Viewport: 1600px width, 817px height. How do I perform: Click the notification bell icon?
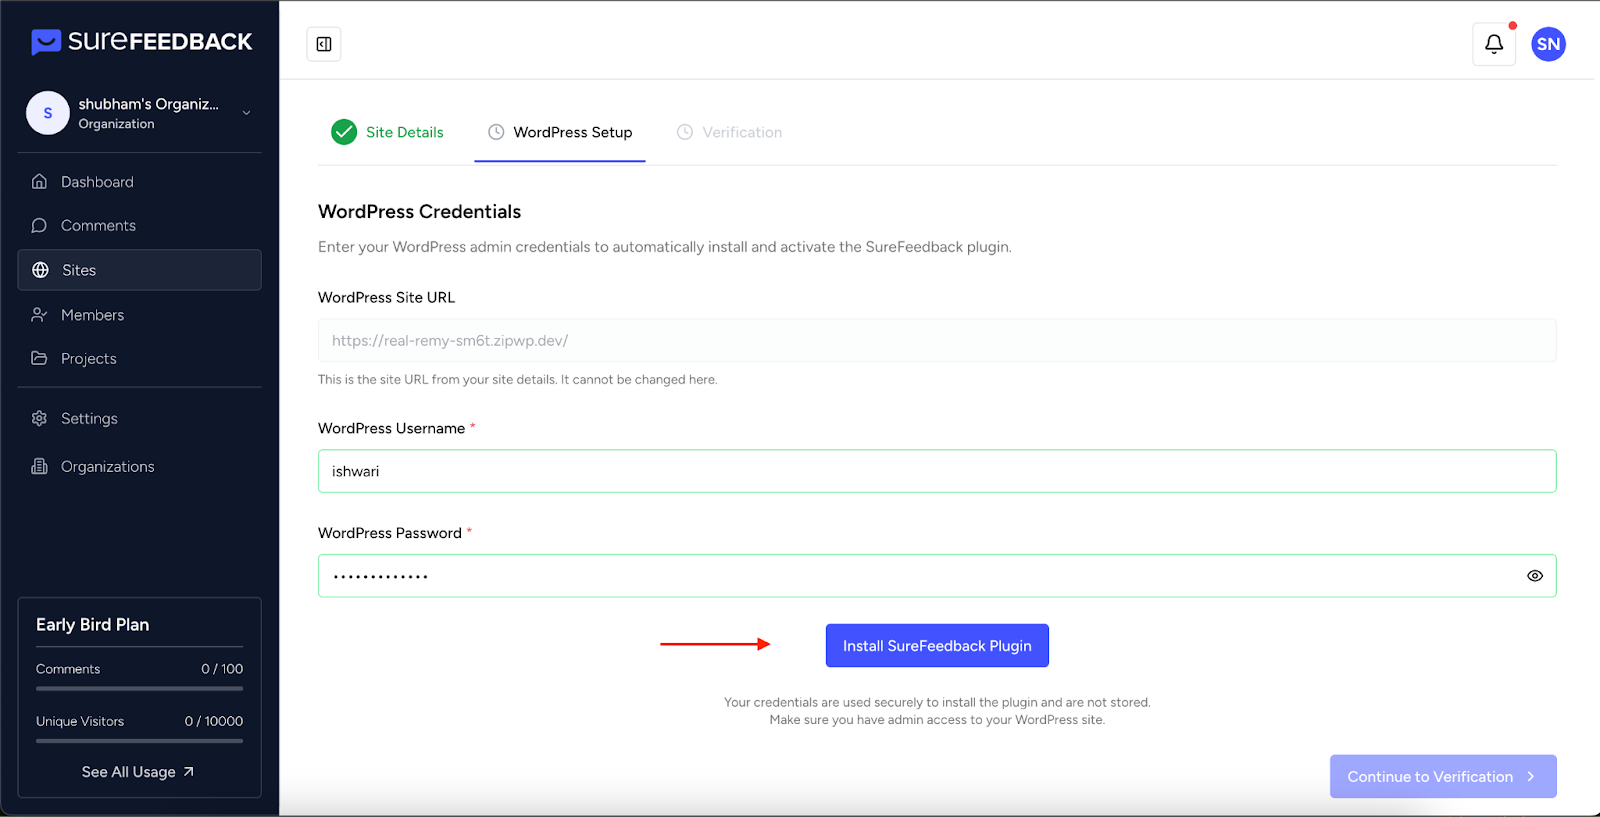pyautogui.click(x=1493, y=44)
